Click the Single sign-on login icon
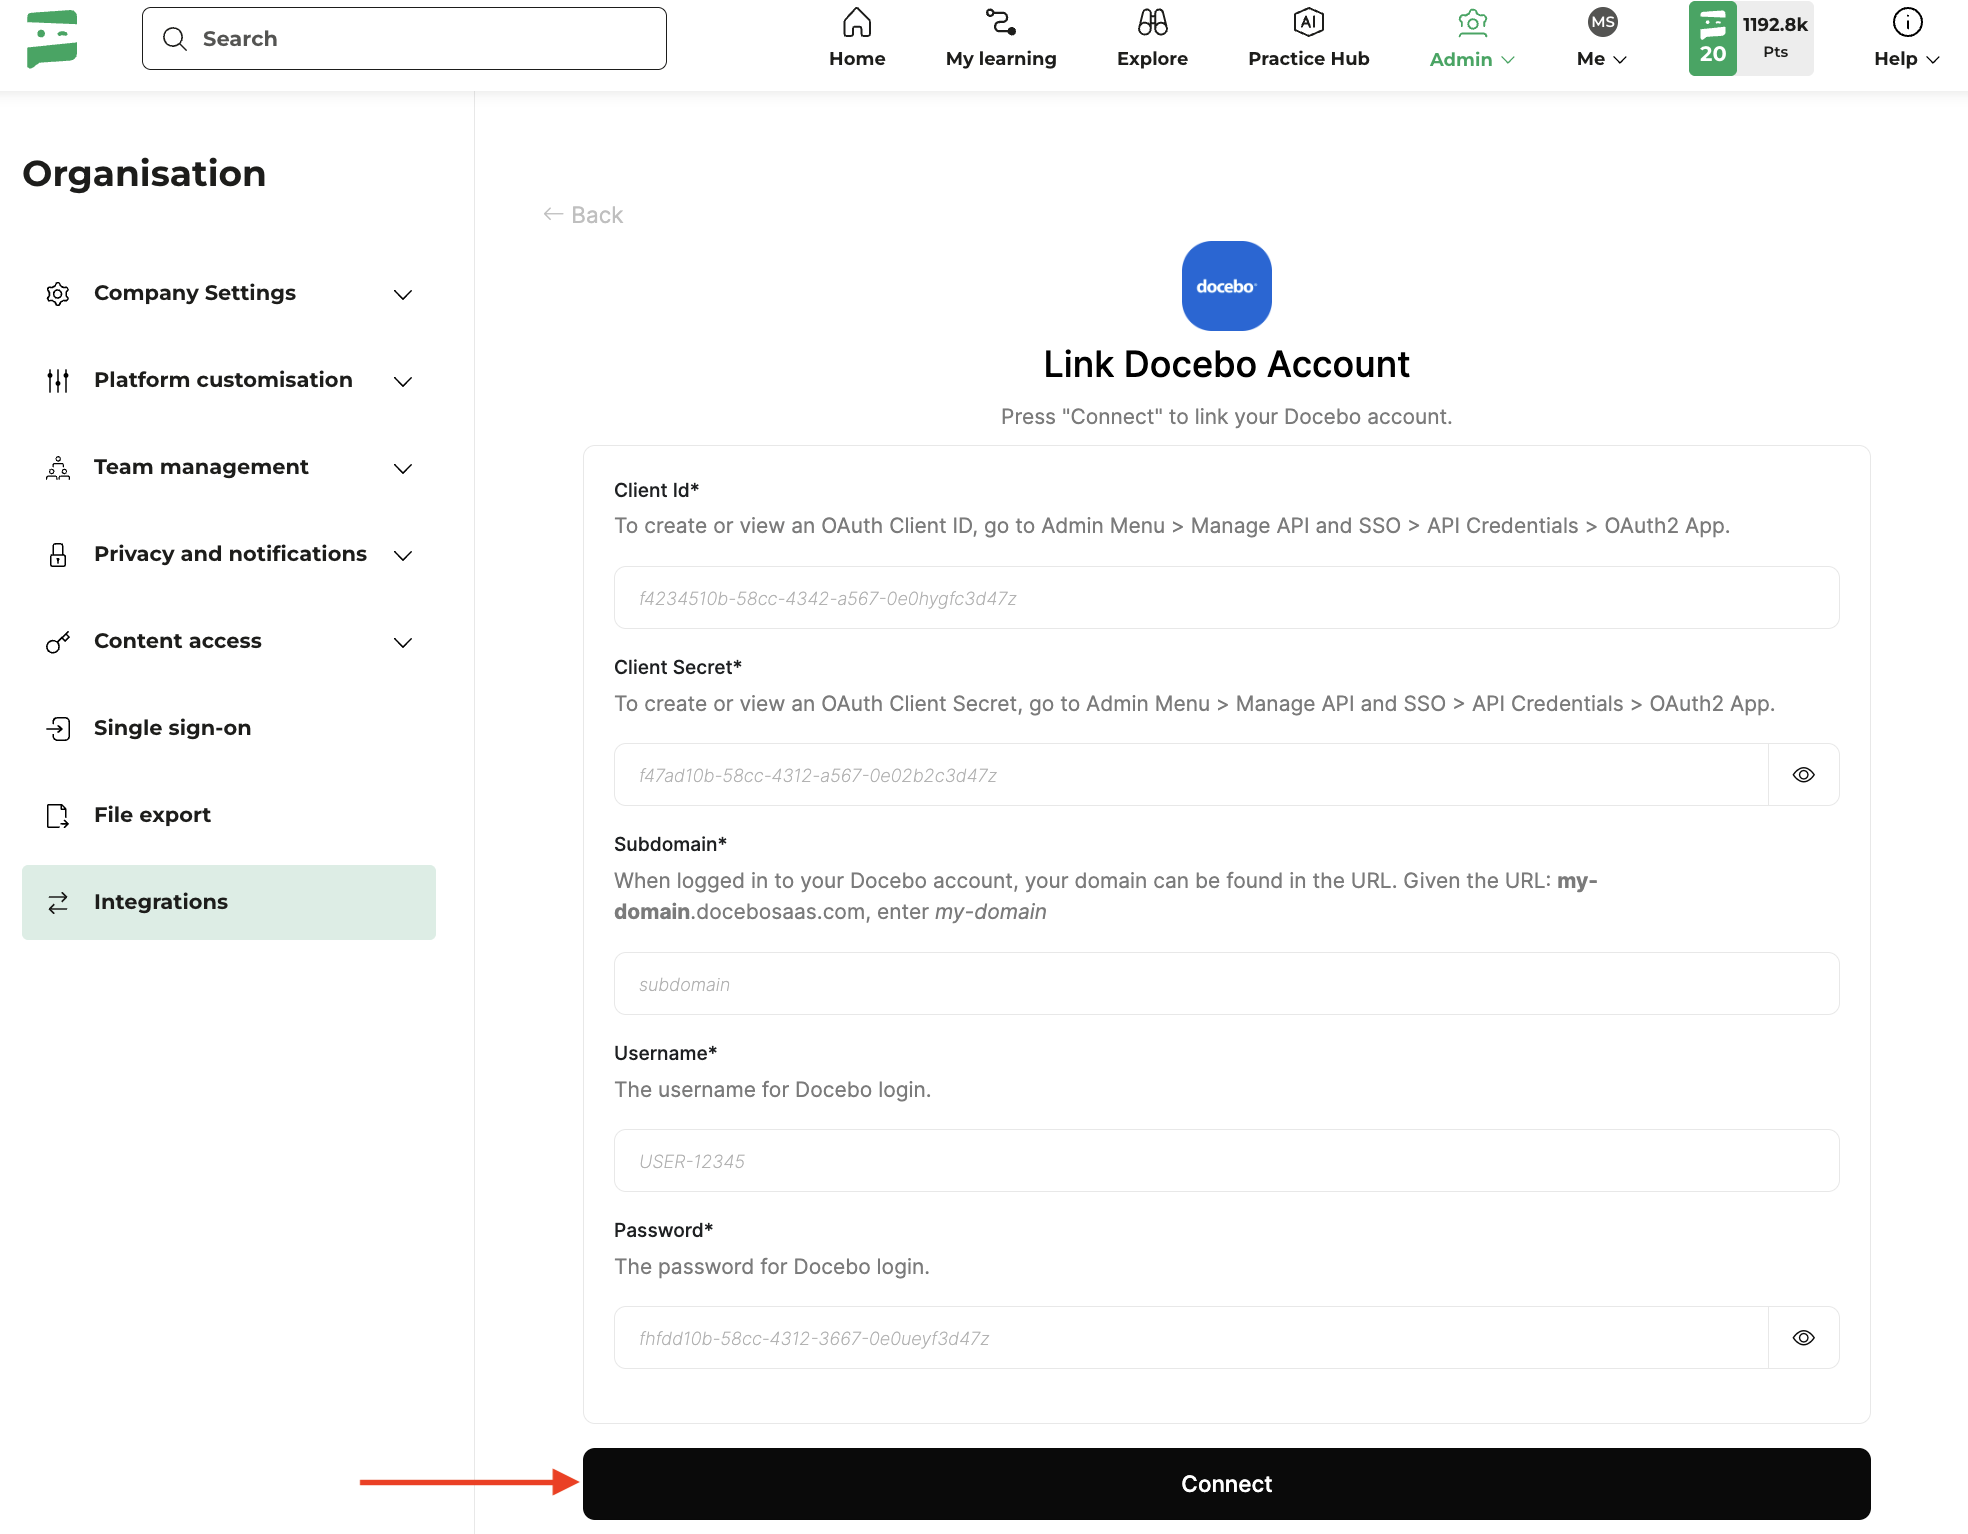 pyautogui.click(x=58, y=729)
